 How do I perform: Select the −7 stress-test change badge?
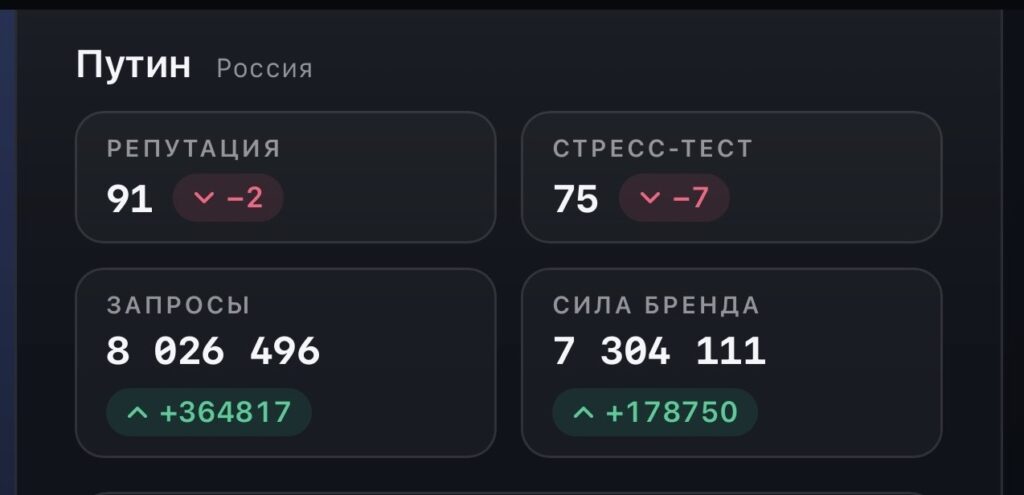[x=674, y=198]
